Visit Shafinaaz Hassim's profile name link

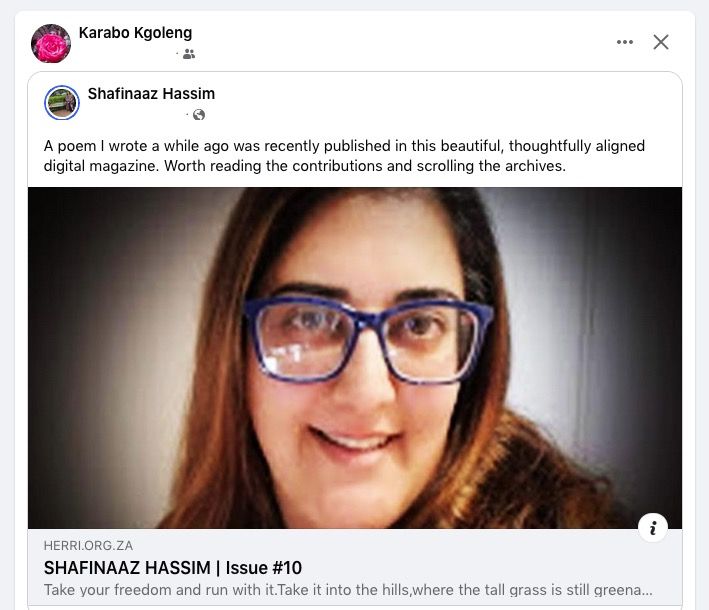coord(151,94)
